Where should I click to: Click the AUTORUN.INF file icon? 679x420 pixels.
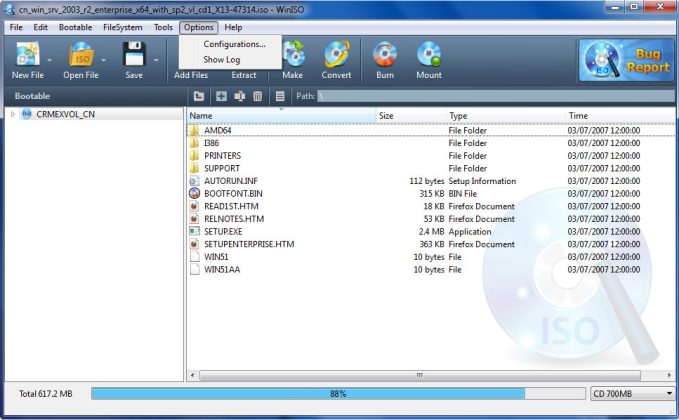click(x=194, y=181)
